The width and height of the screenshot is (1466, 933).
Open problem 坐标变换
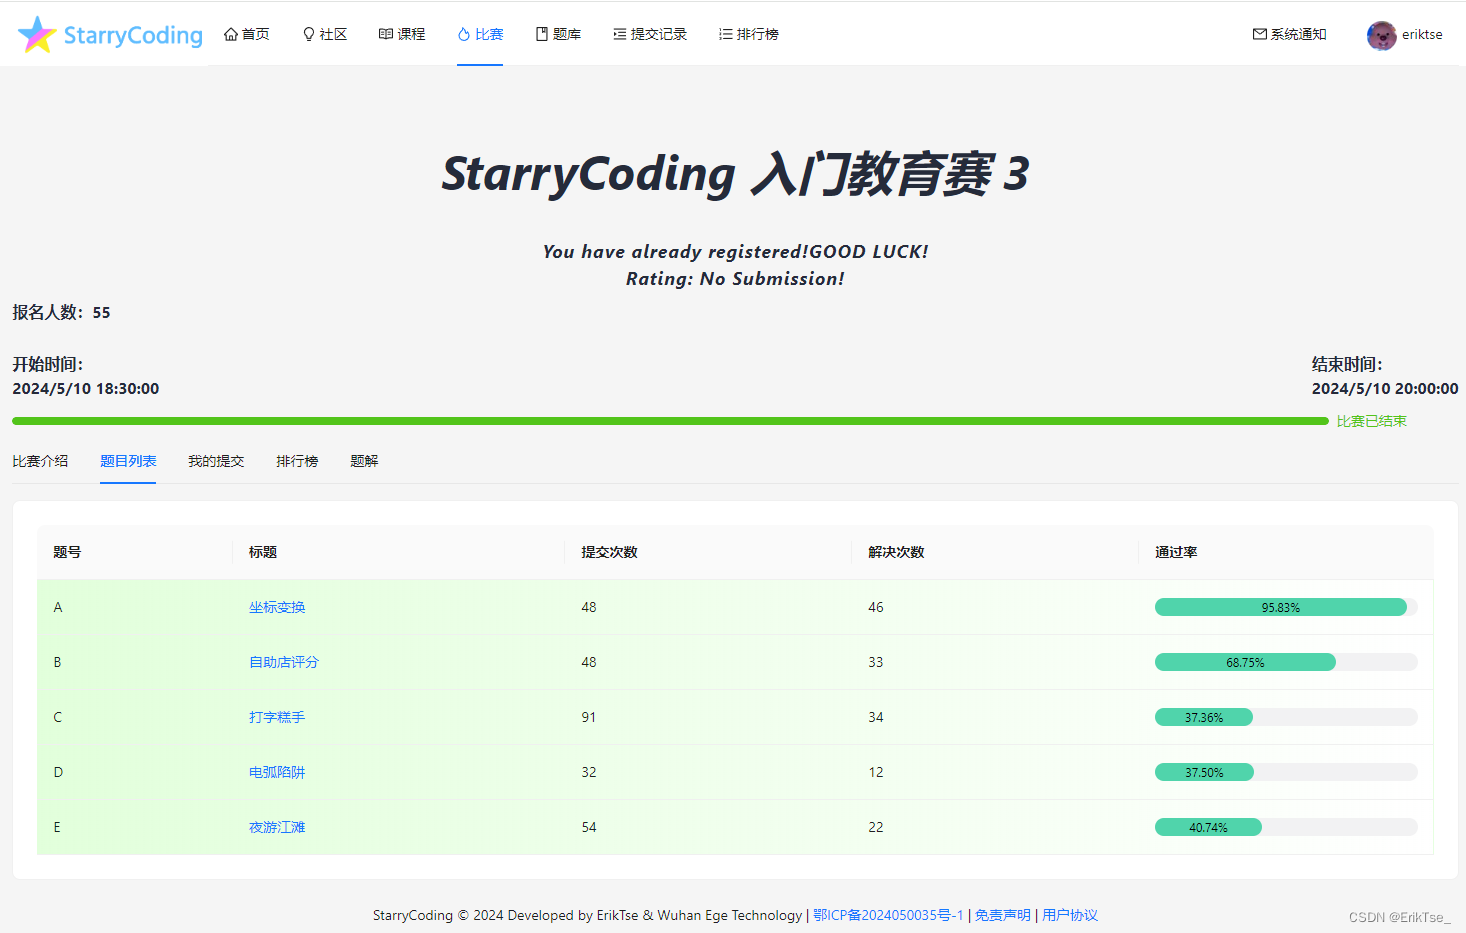tap(277, 607)
